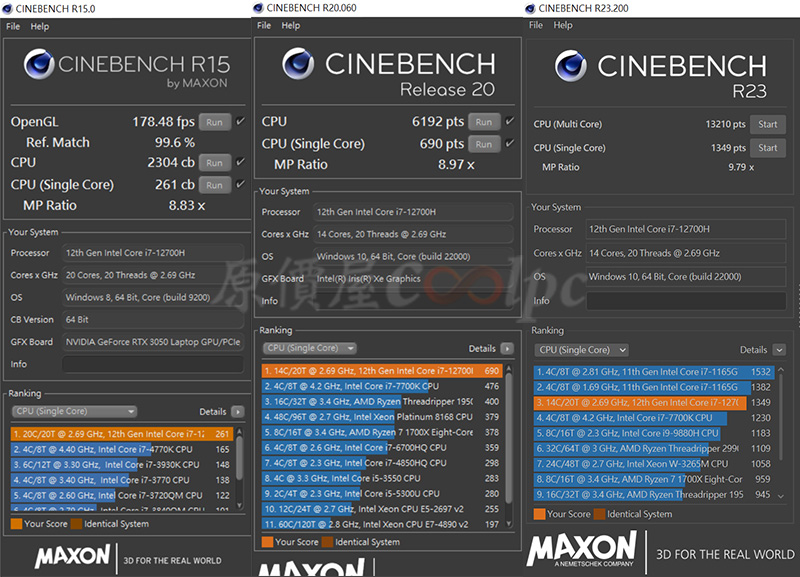Run CPU (Single Core) test in R20

(484, 144)
